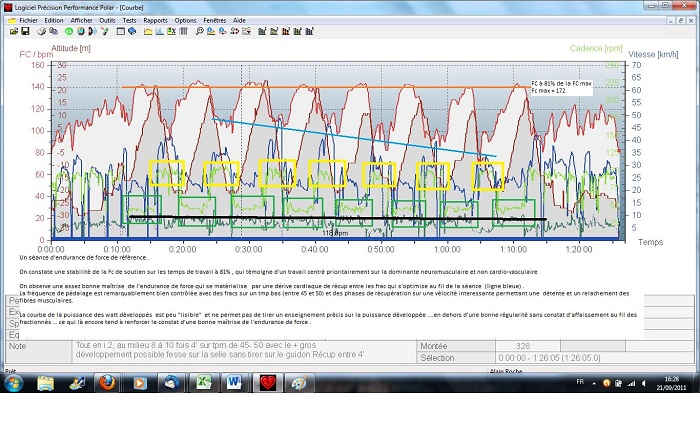Image resolution: width=700 pixels, height=434 pixels.
Task: Open the Afficher menu
Action: [x=81, y=21]
